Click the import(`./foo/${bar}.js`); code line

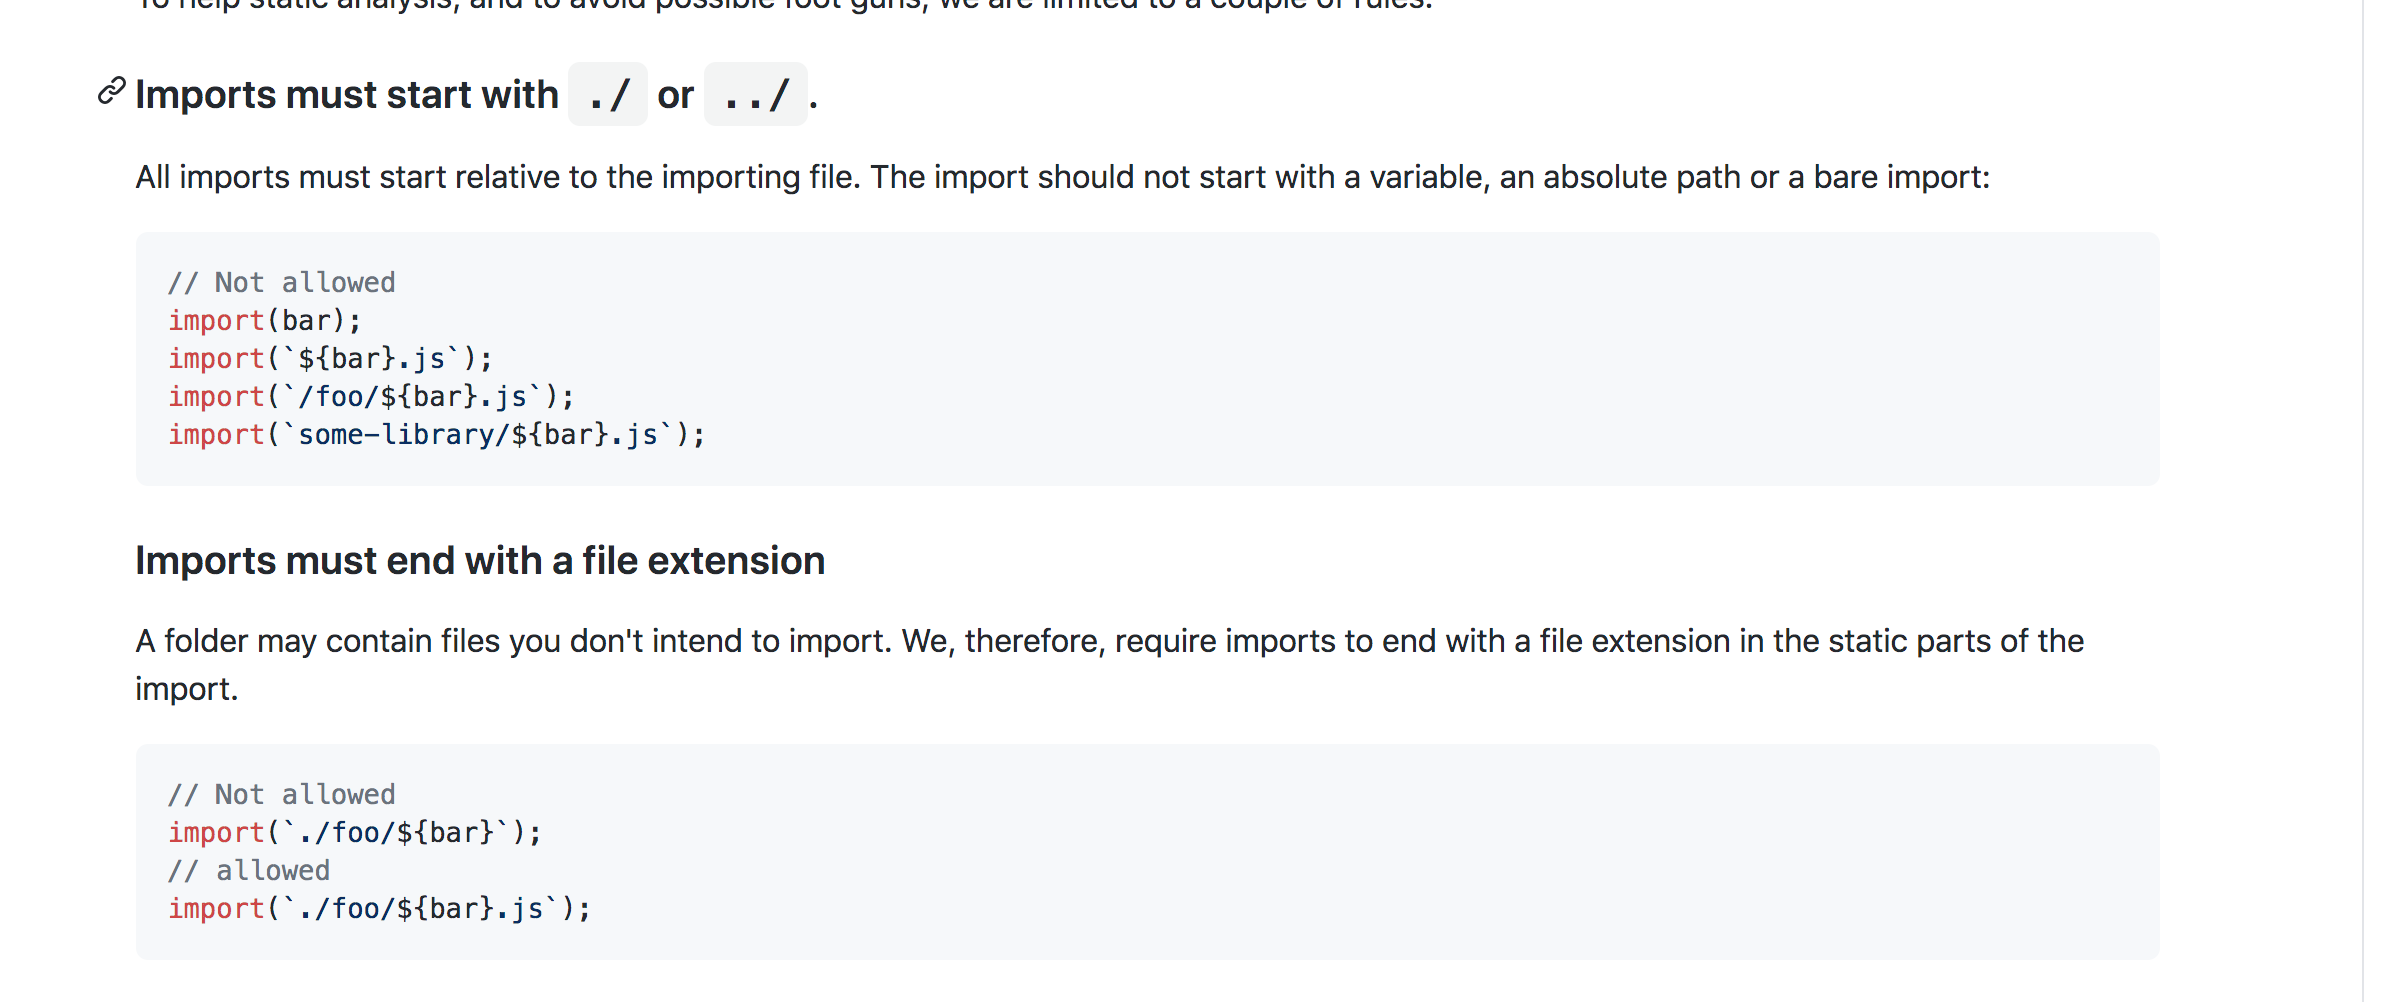coord(380,909)
